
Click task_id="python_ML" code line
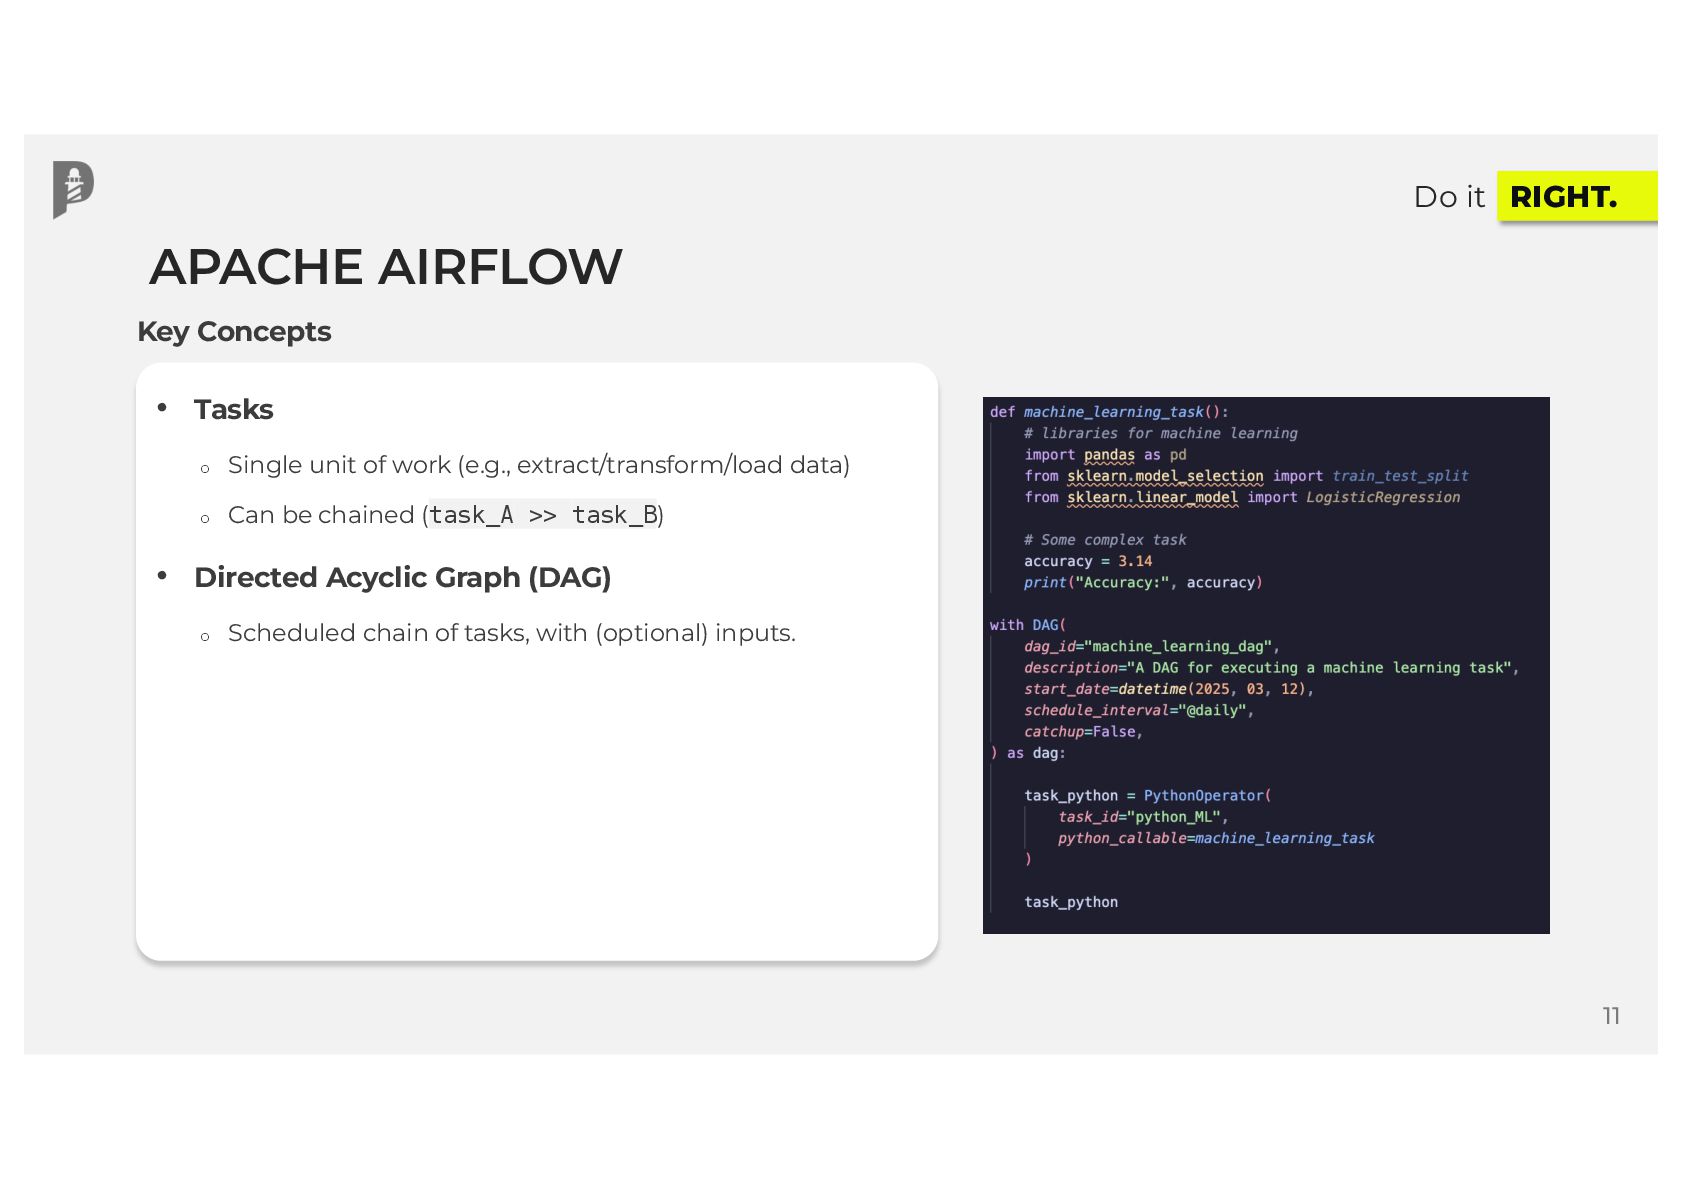[1143, 817]
